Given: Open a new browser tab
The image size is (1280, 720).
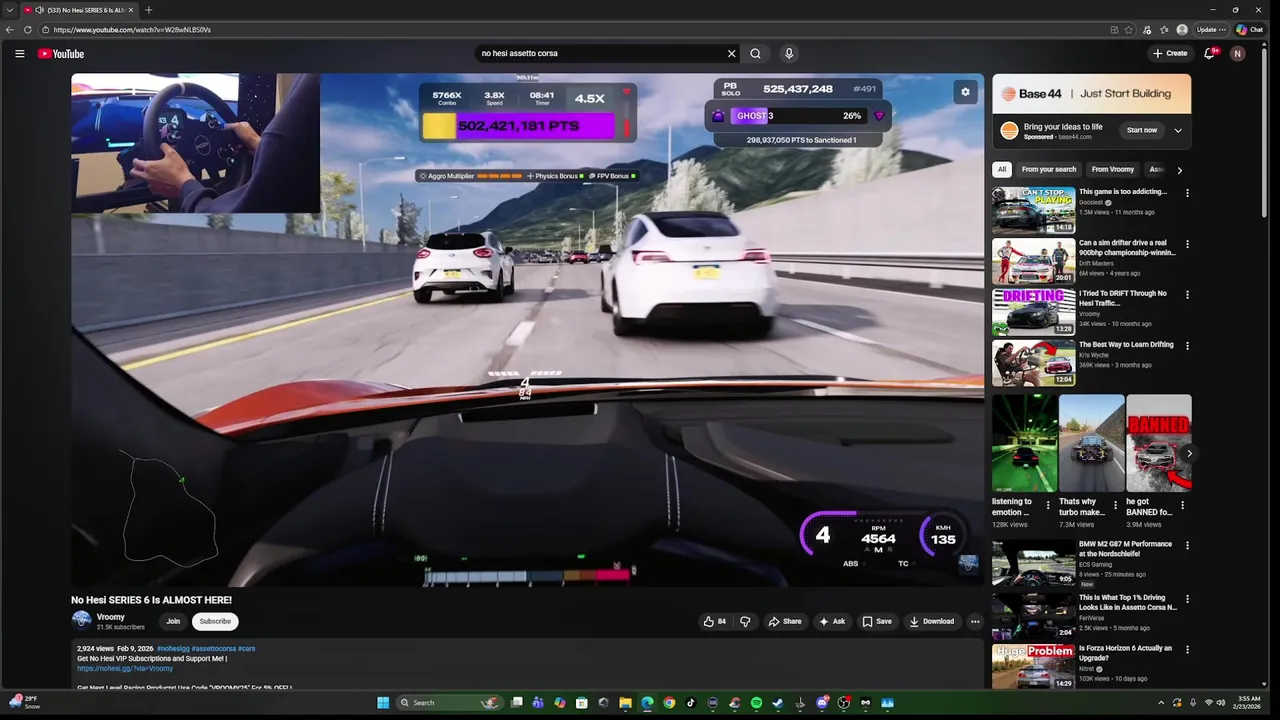Looking at the screenshot, I should 148,10.
